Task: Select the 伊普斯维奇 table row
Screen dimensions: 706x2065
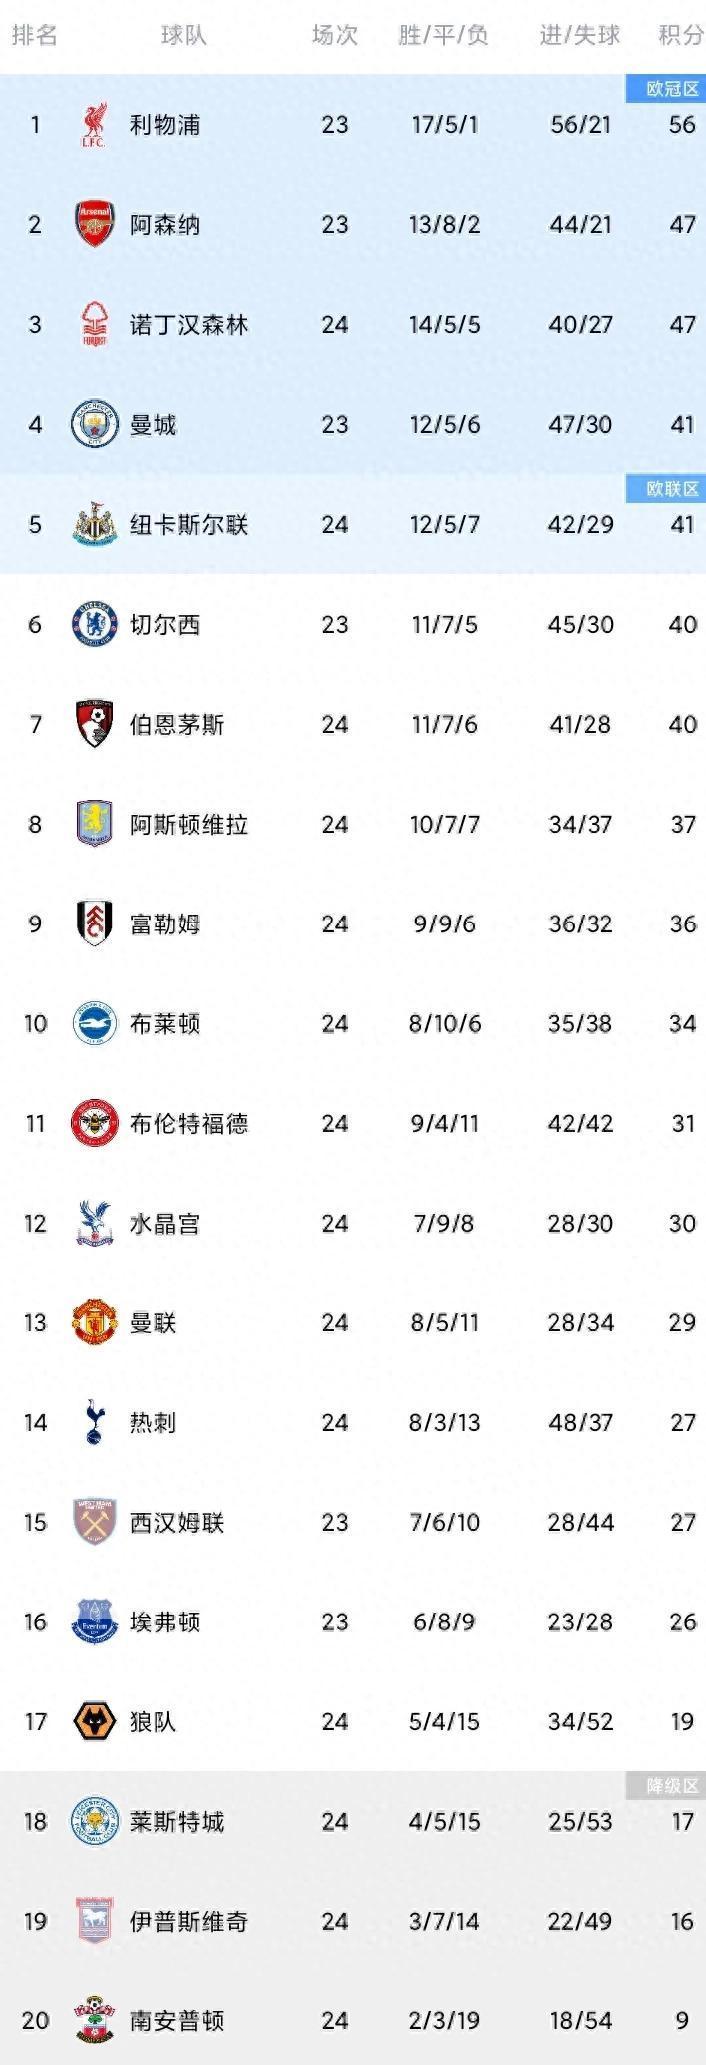Action: click(x=353, y=1921)
